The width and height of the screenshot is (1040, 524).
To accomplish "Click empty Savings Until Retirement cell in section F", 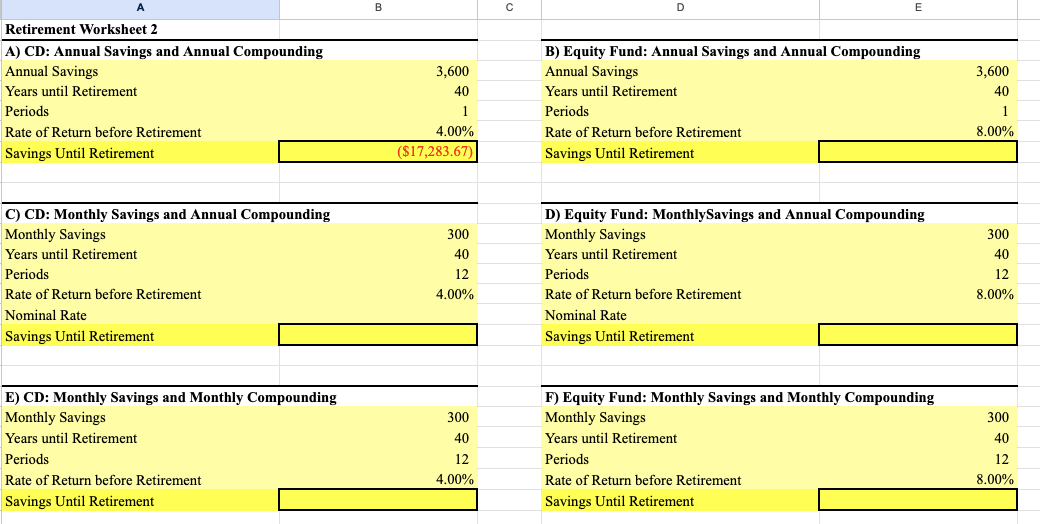I will click(918, 500).
